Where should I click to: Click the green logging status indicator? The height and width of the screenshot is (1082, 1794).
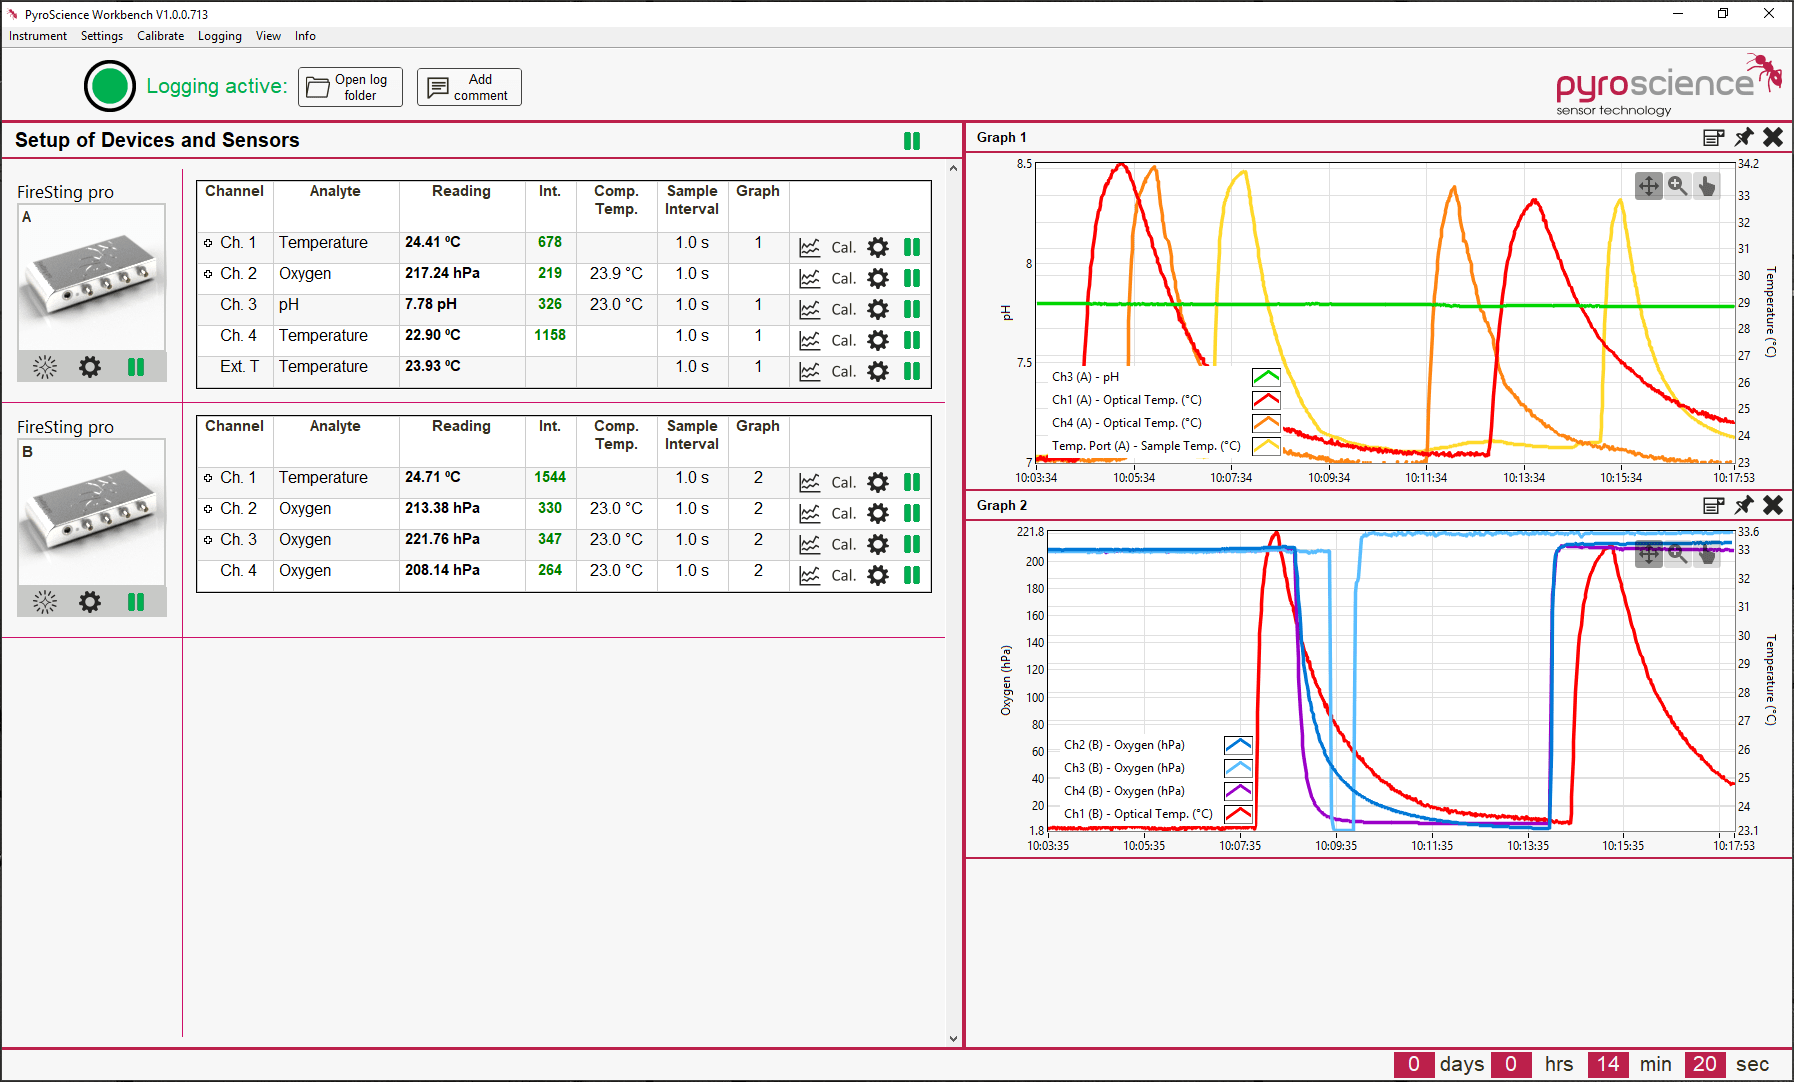pos(109,86)
